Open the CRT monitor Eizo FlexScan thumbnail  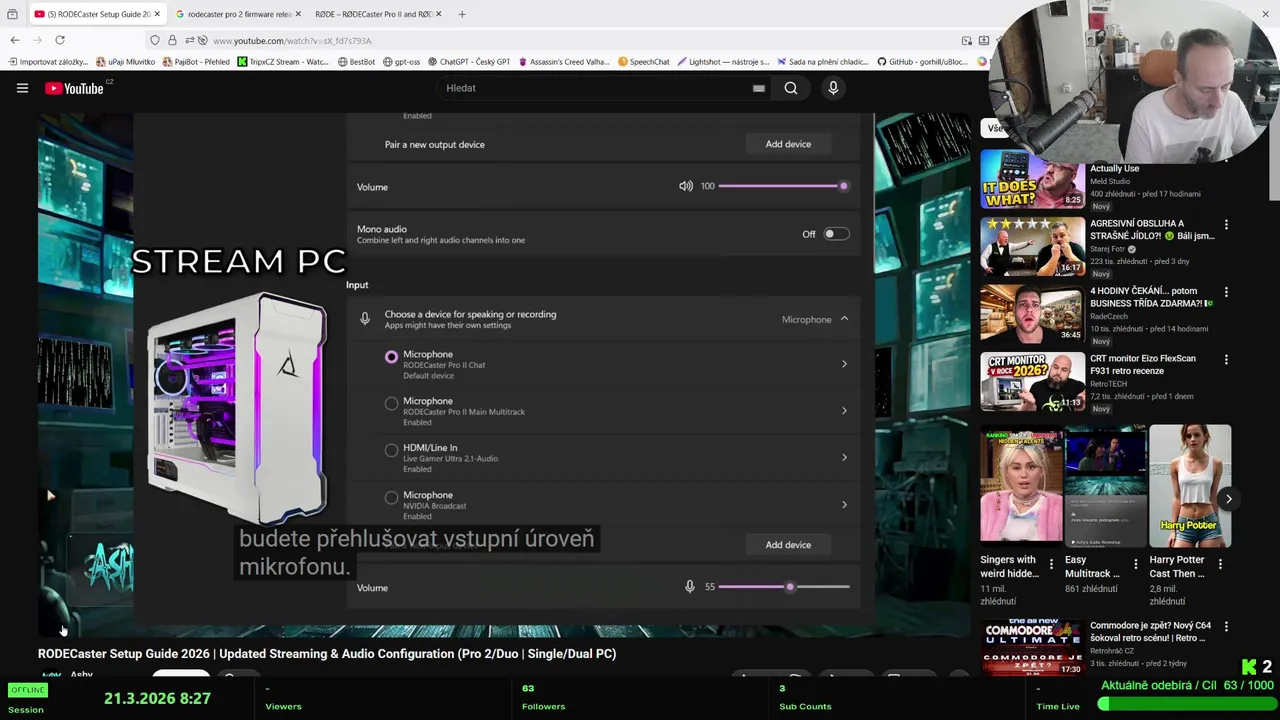(x=1032, y=382)
